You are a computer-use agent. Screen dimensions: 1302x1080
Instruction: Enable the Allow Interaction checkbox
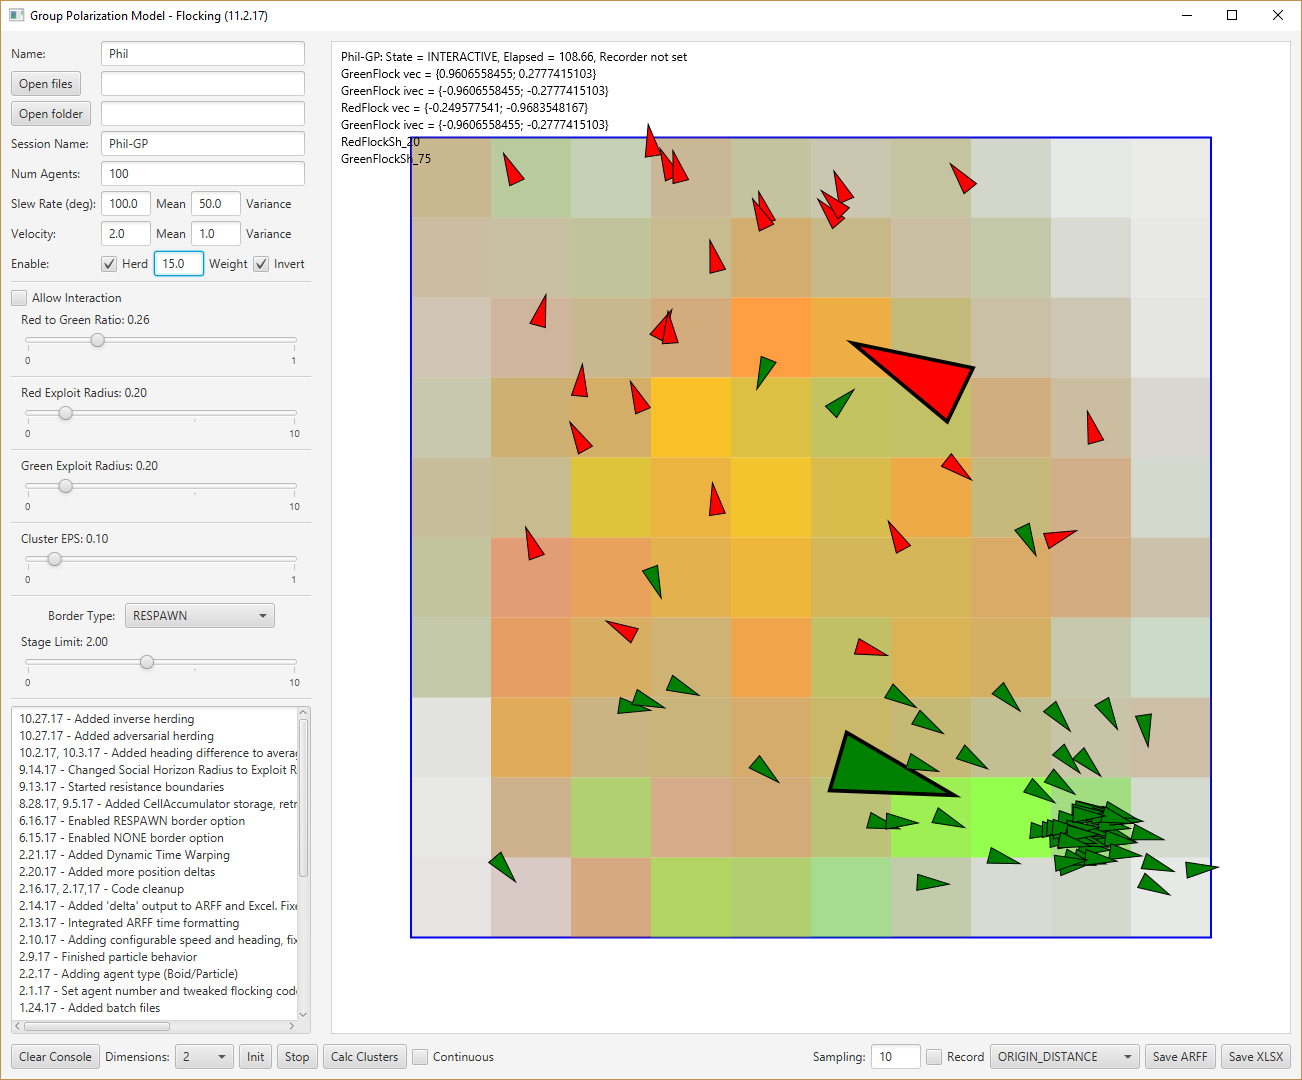(x=19, y=298)
